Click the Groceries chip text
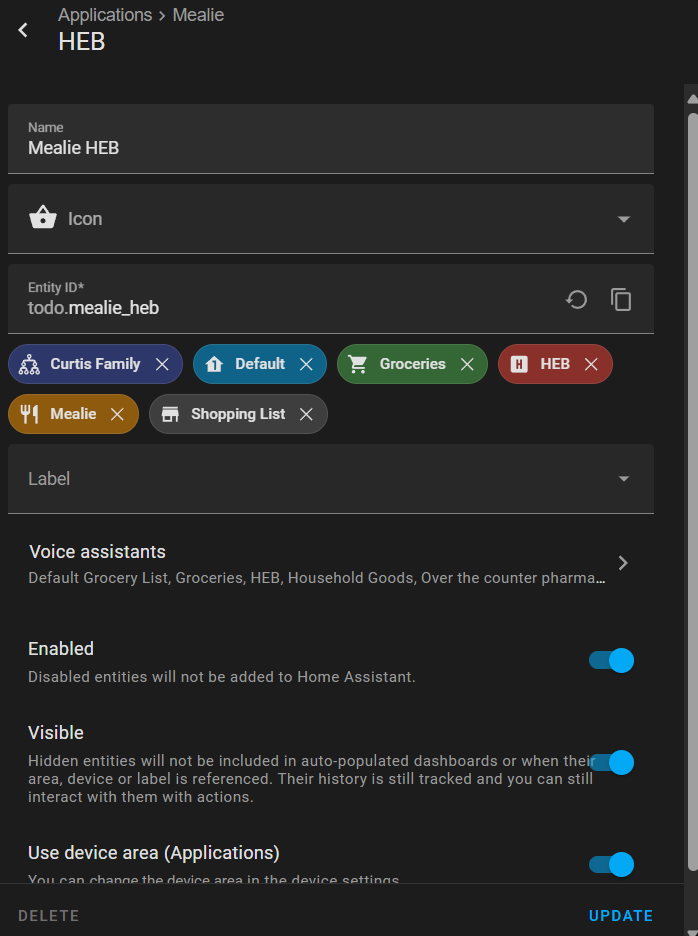The width and height of the screenshot is (698, 936). 413,364
